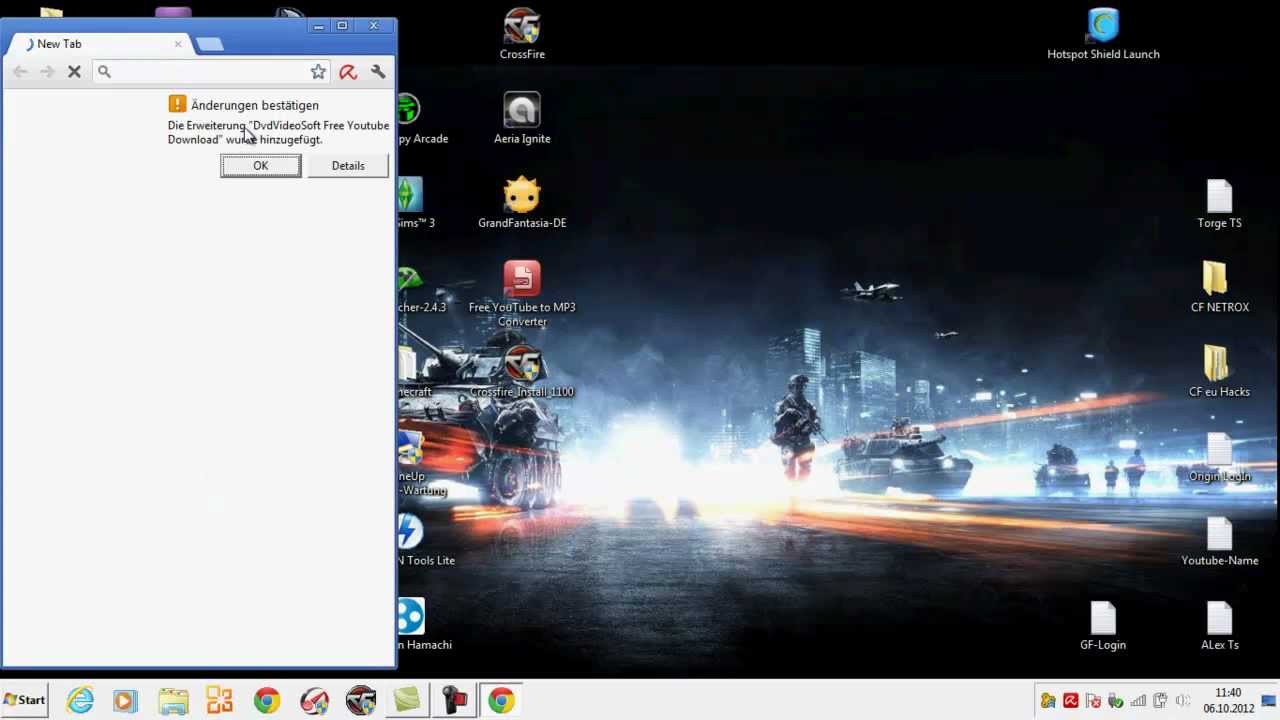This screenshot has width=1280, height=720.
Task: Open the orange Office app on taskbar
Action: pyautogui.click(x=219, y=700)
